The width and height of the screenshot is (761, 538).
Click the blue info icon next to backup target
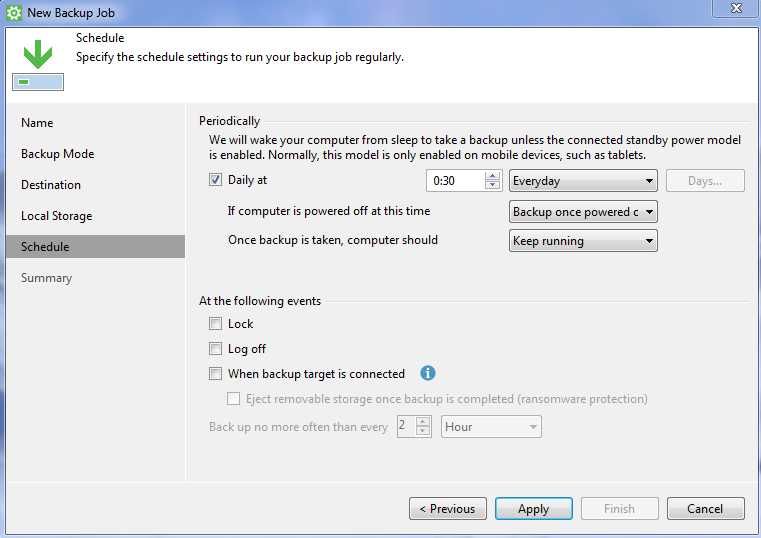click(x=428, y=373)
